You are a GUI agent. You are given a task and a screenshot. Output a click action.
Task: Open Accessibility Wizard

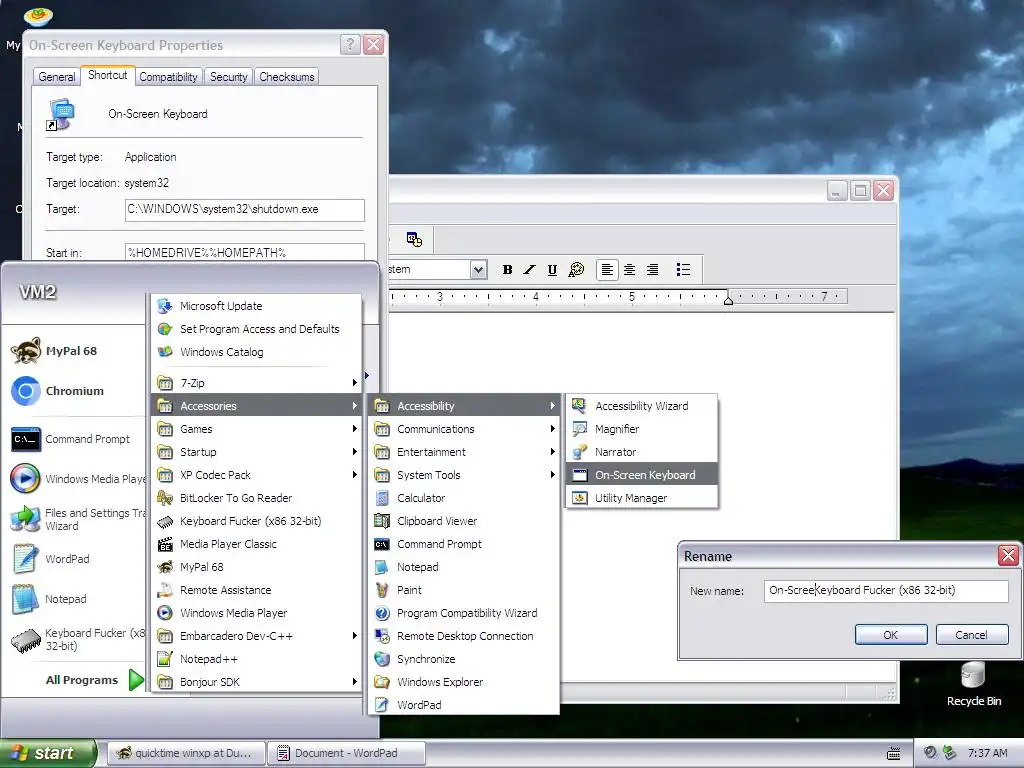tap(643, 406)
